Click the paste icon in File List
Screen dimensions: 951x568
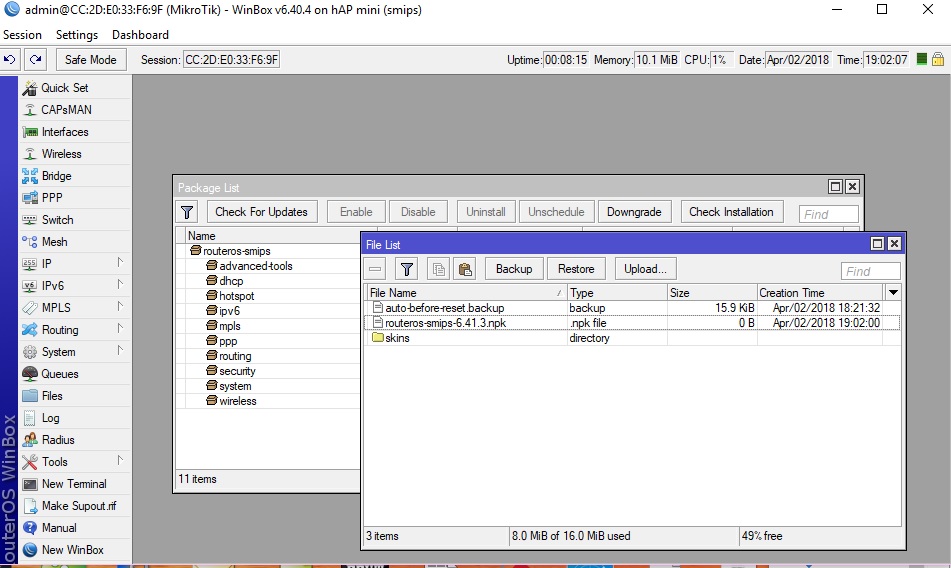[465, 269]
